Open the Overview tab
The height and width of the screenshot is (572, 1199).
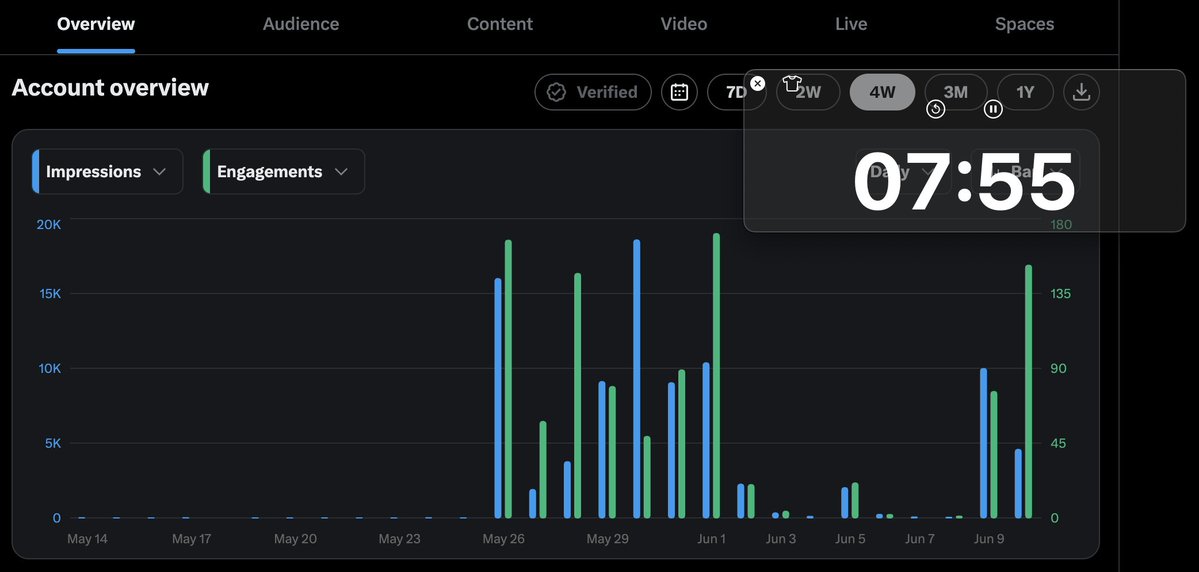96,24
